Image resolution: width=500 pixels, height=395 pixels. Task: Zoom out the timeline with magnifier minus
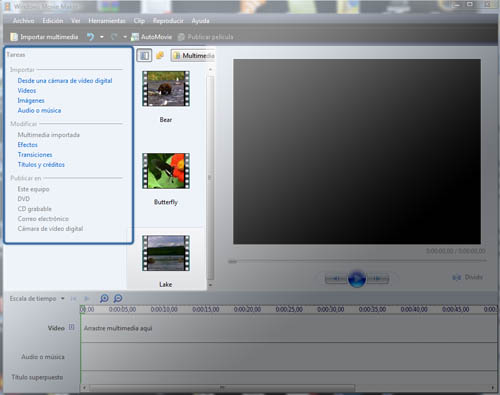[x=118, y=298]
